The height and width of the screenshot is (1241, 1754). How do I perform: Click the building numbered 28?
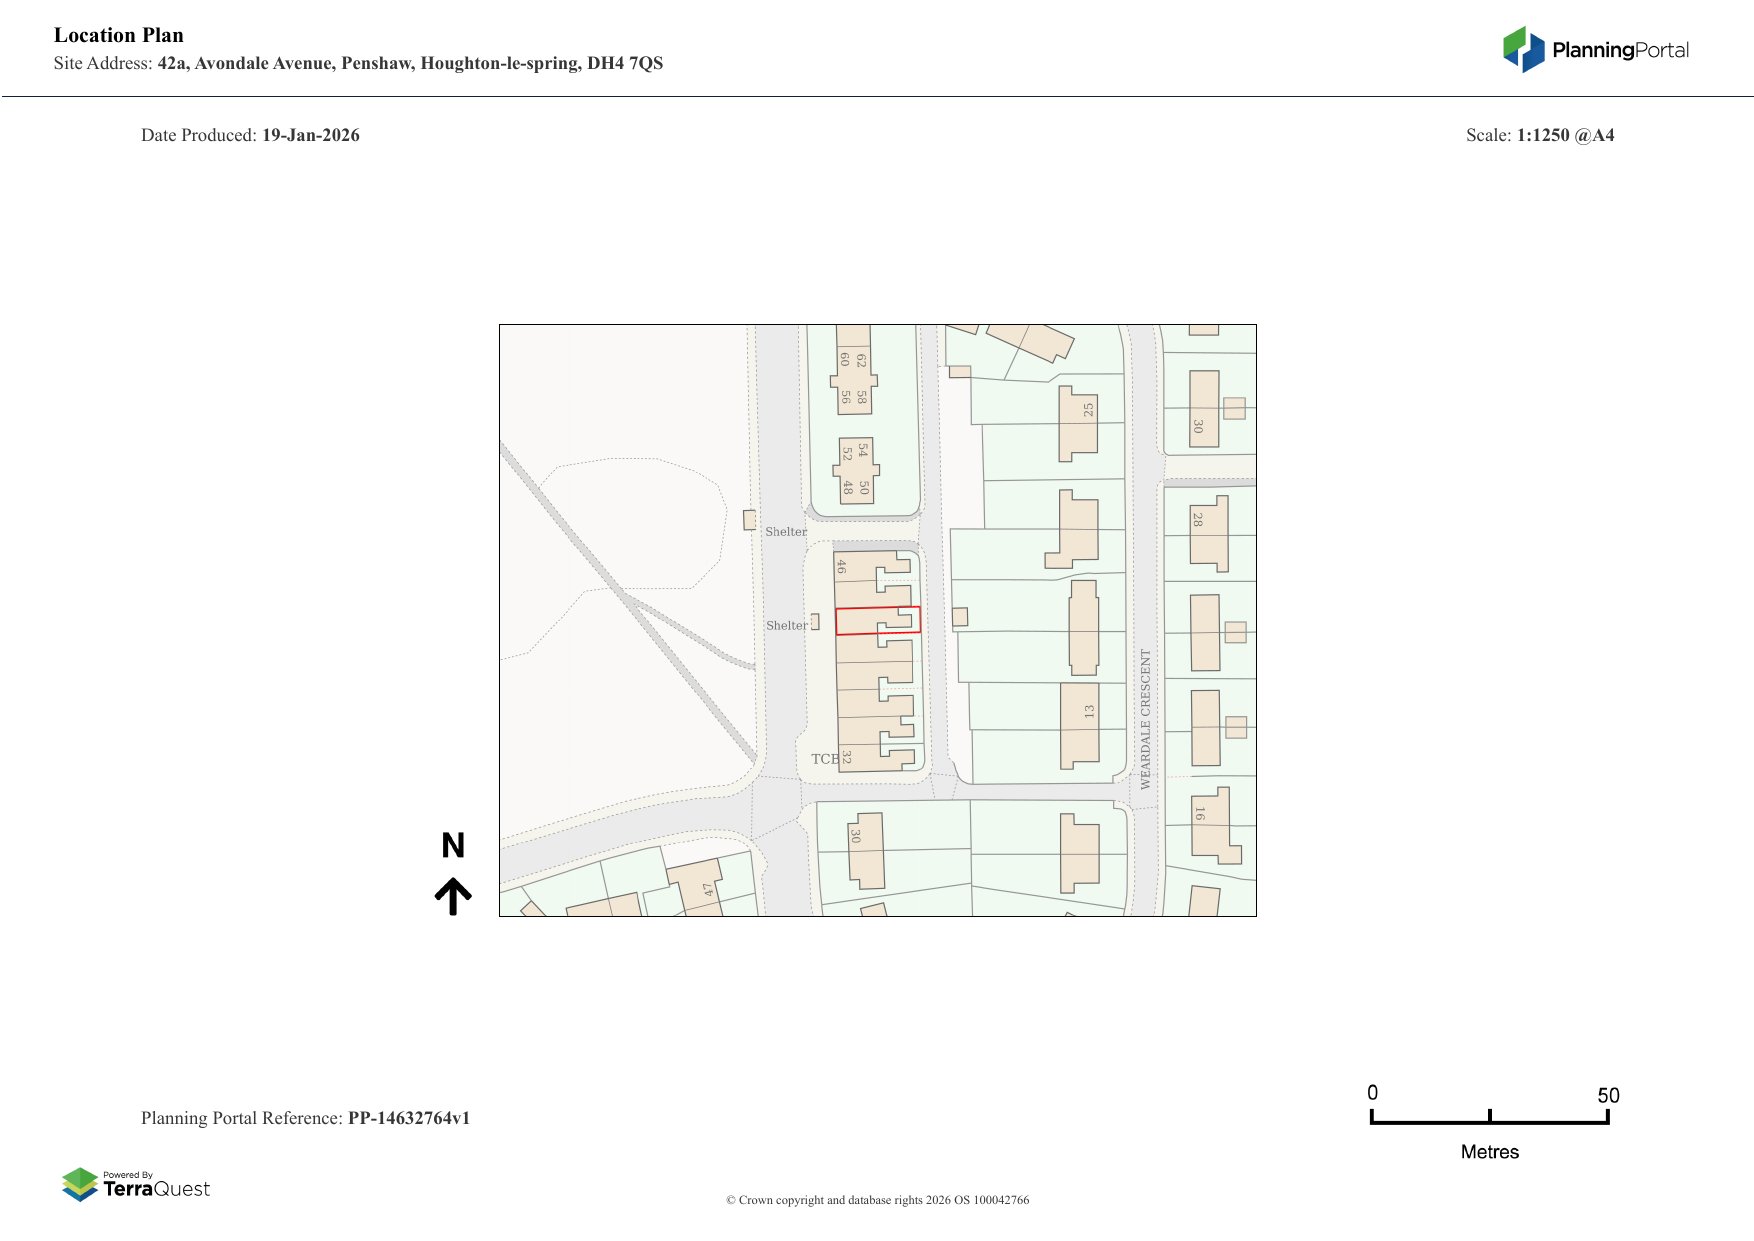[x=1207, y=534]
